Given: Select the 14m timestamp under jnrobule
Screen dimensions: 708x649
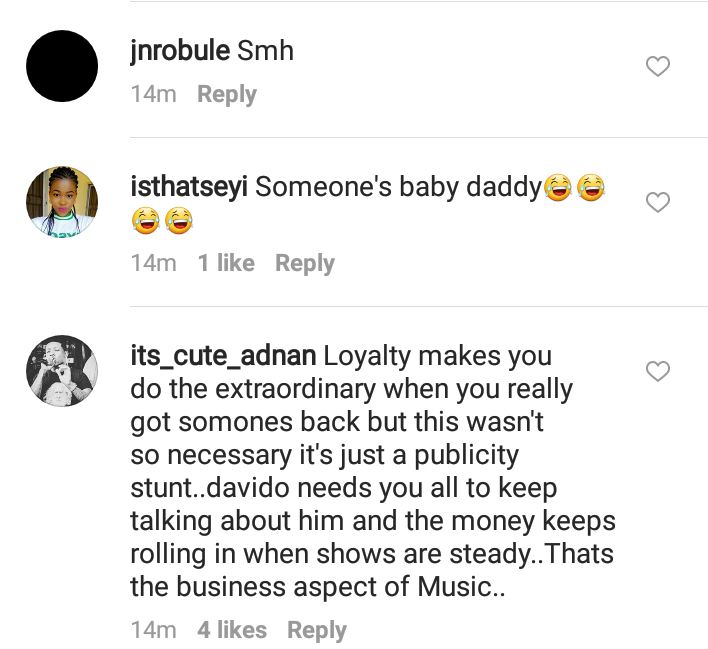Looking at the screenshot, I should (x=154, y=94).
